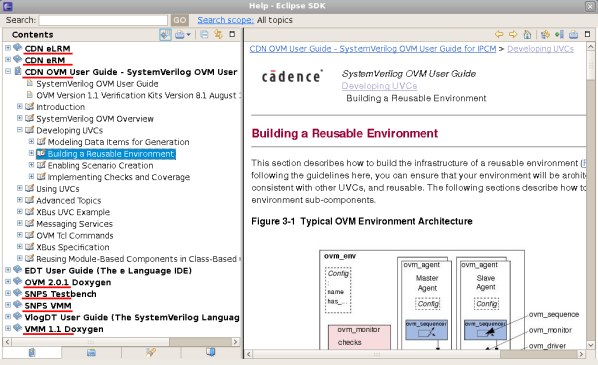Click the Search text field

[103, 20]
